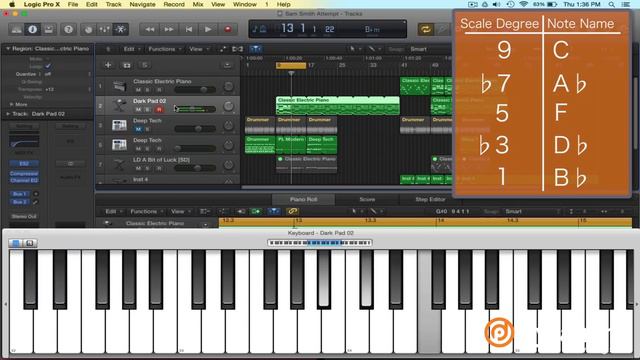The height and width of the screenshot is (360, 640).
Task: Collapse the Region inspector disclosure triangle
Action: tap(8, 49)
